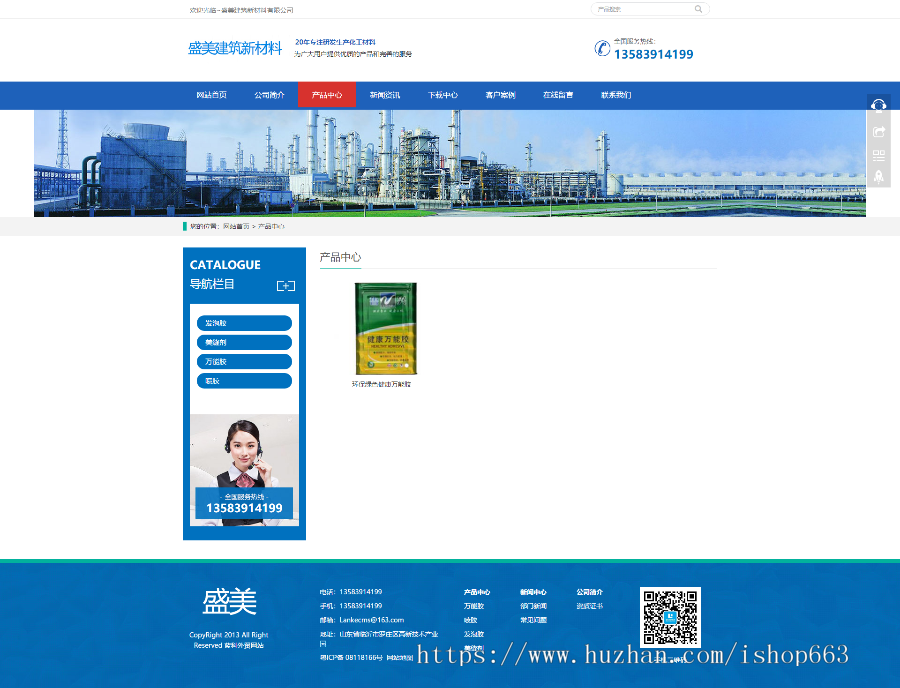Toggle the 万能胶 category in the catalogue
Screen dimensions: 900x688
[x=244, y=360]
